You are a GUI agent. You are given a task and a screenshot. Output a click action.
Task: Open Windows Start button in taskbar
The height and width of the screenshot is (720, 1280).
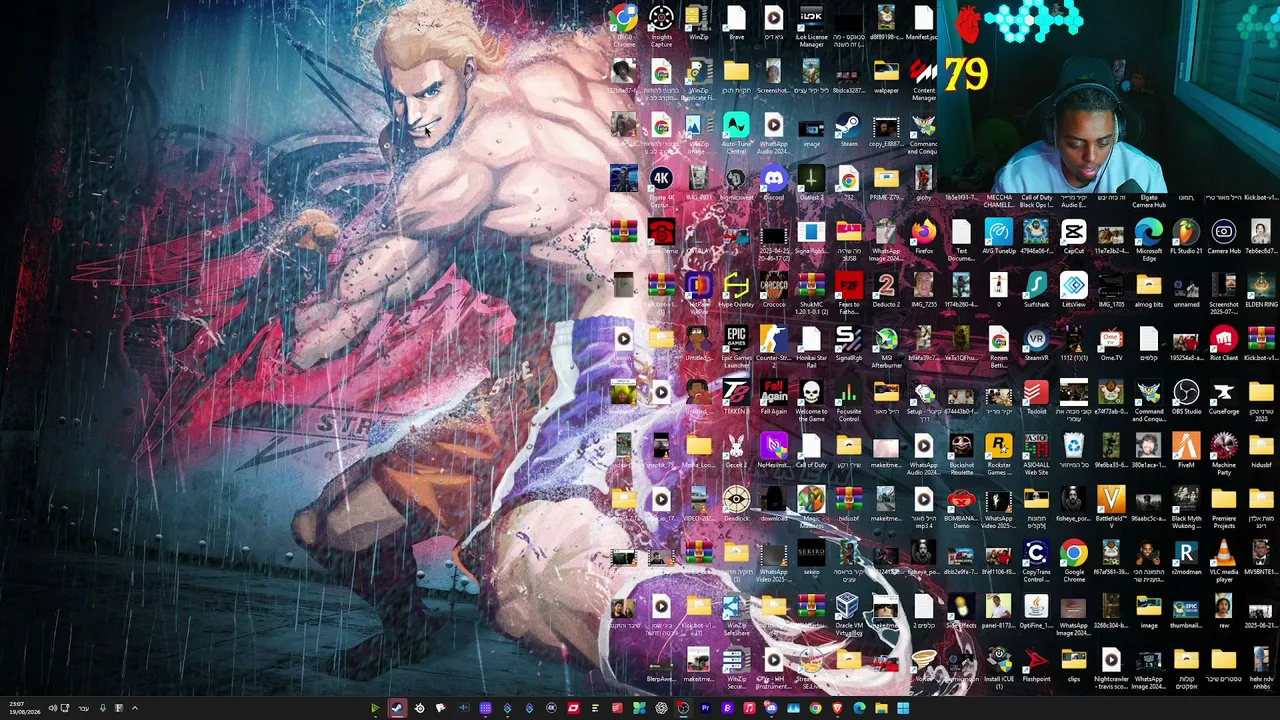pos(903,709)
